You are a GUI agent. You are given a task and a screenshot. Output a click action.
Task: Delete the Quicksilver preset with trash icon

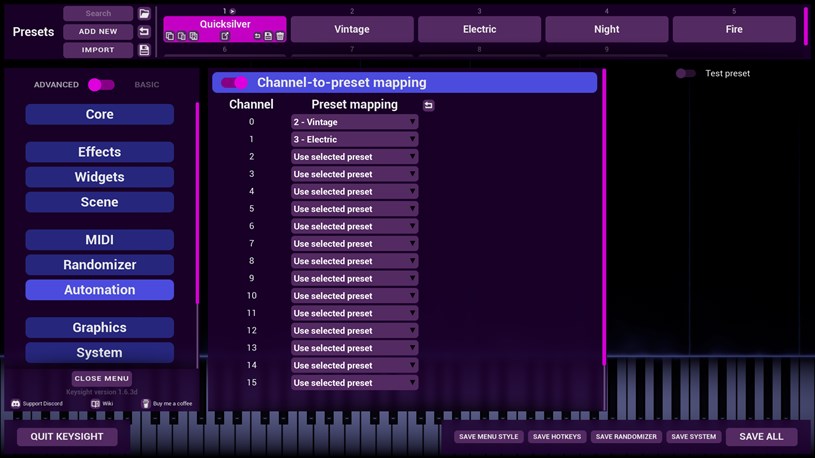point(280,36)
